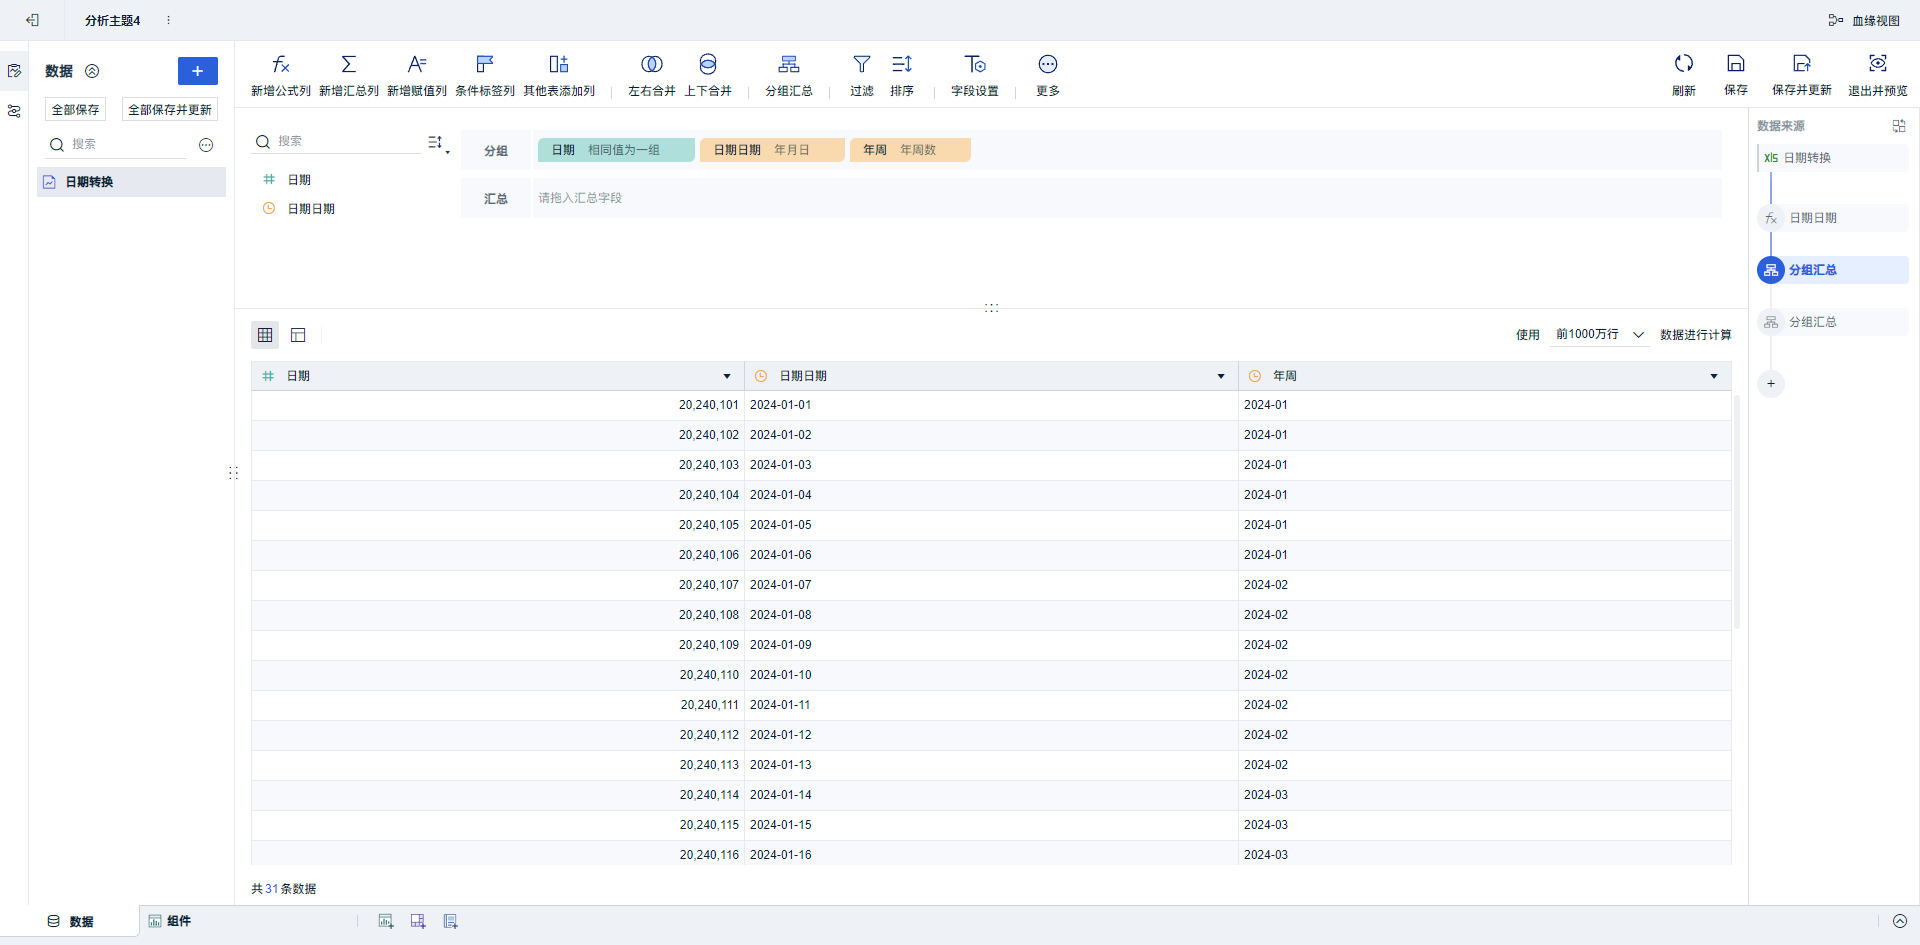The image size is (1920, 945).
Task: Click the 全部保存 button
Action: click(x=76, y=109)
